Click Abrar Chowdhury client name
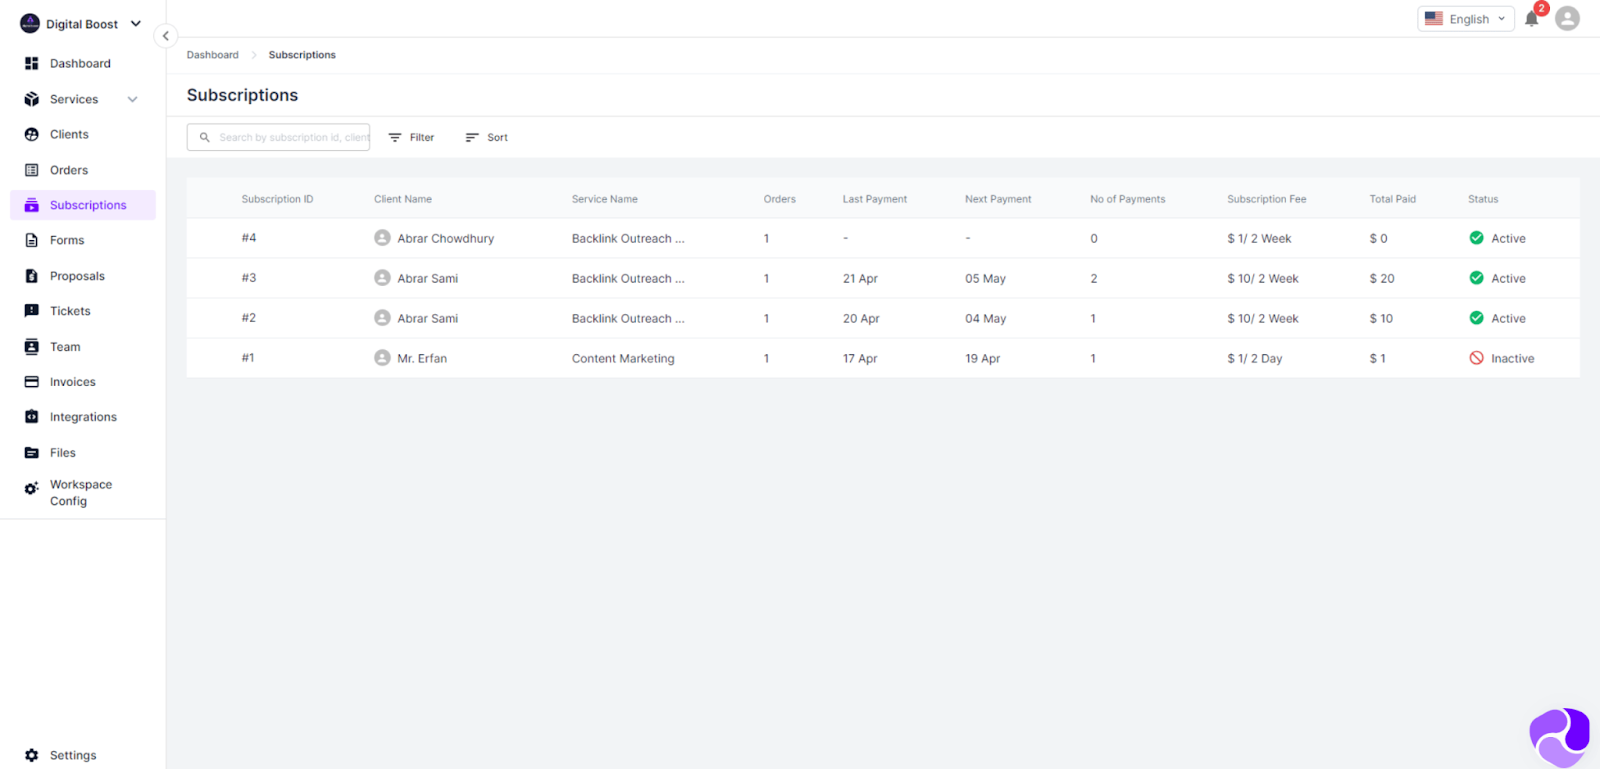 (446, 238)
